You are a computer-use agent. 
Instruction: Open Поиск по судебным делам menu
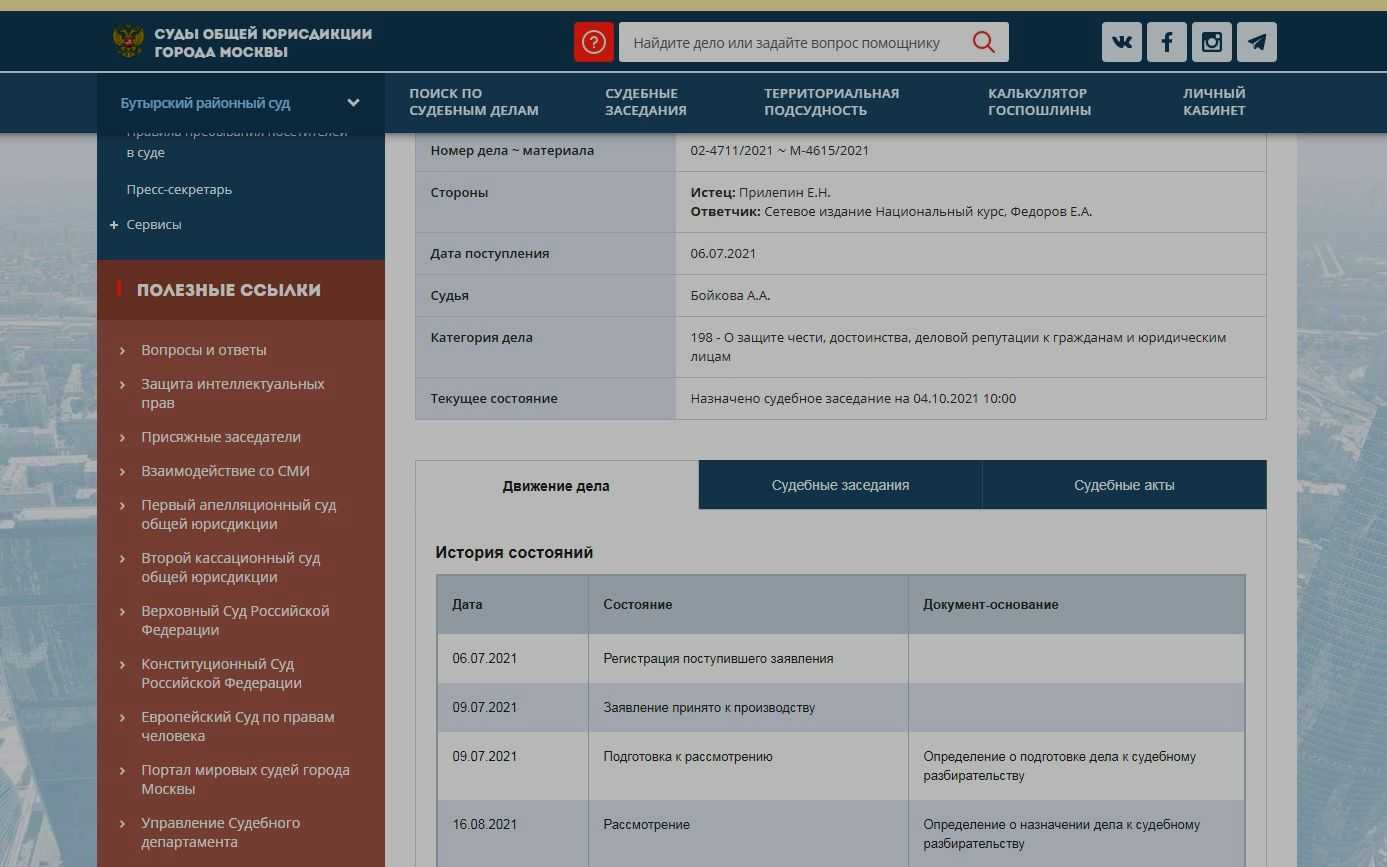[473, 102]
